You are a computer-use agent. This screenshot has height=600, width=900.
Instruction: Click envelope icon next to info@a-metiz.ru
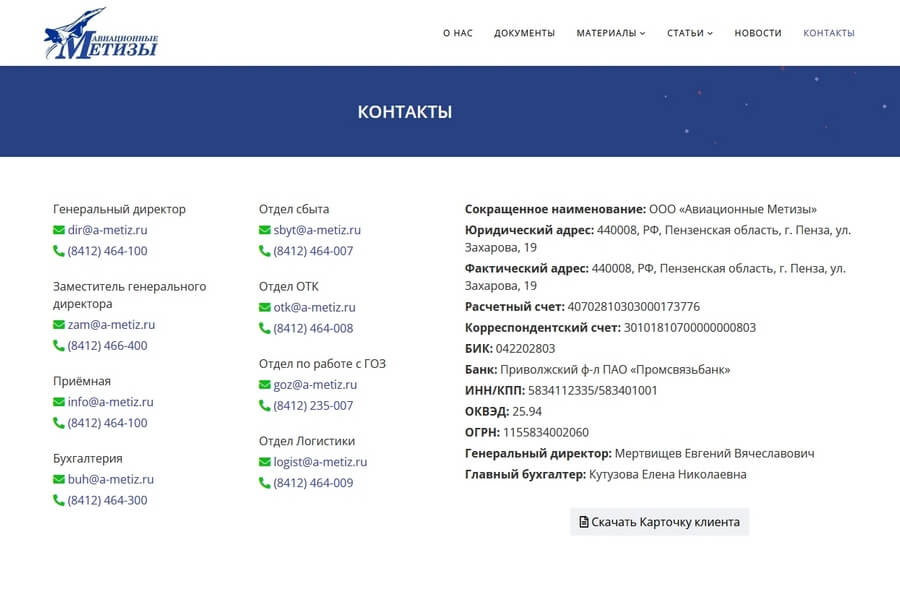[59, 402]
